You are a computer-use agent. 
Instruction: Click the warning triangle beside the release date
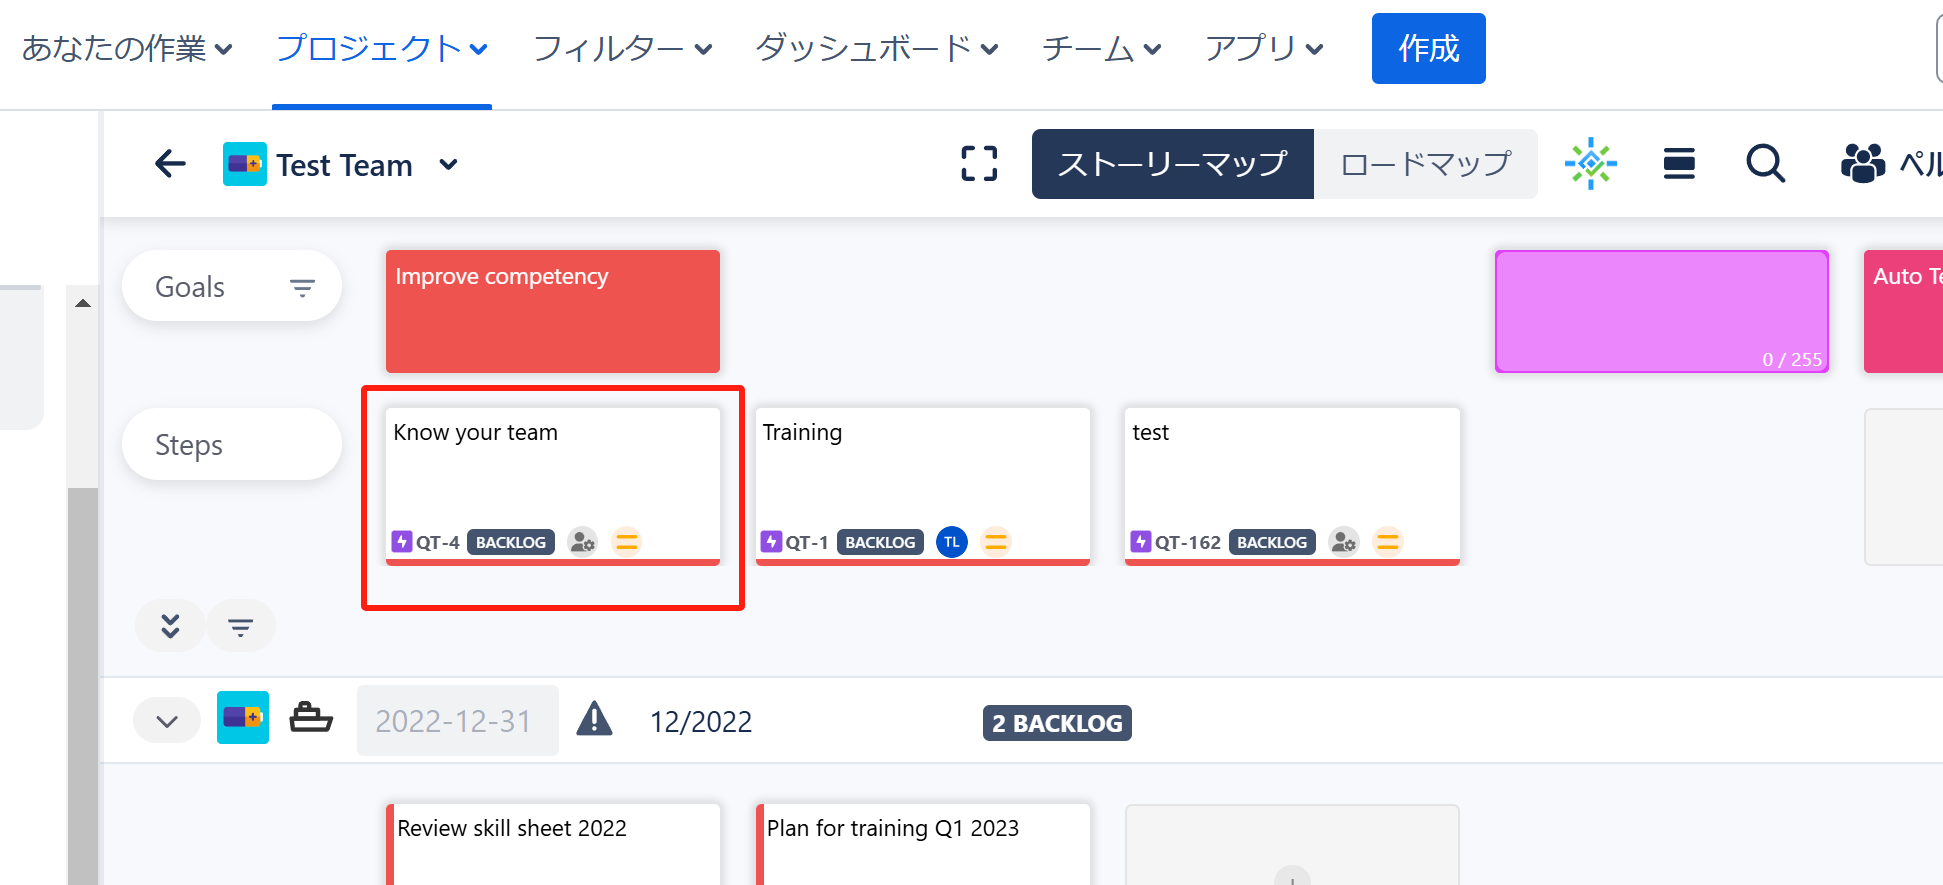[x=594, y=719]
